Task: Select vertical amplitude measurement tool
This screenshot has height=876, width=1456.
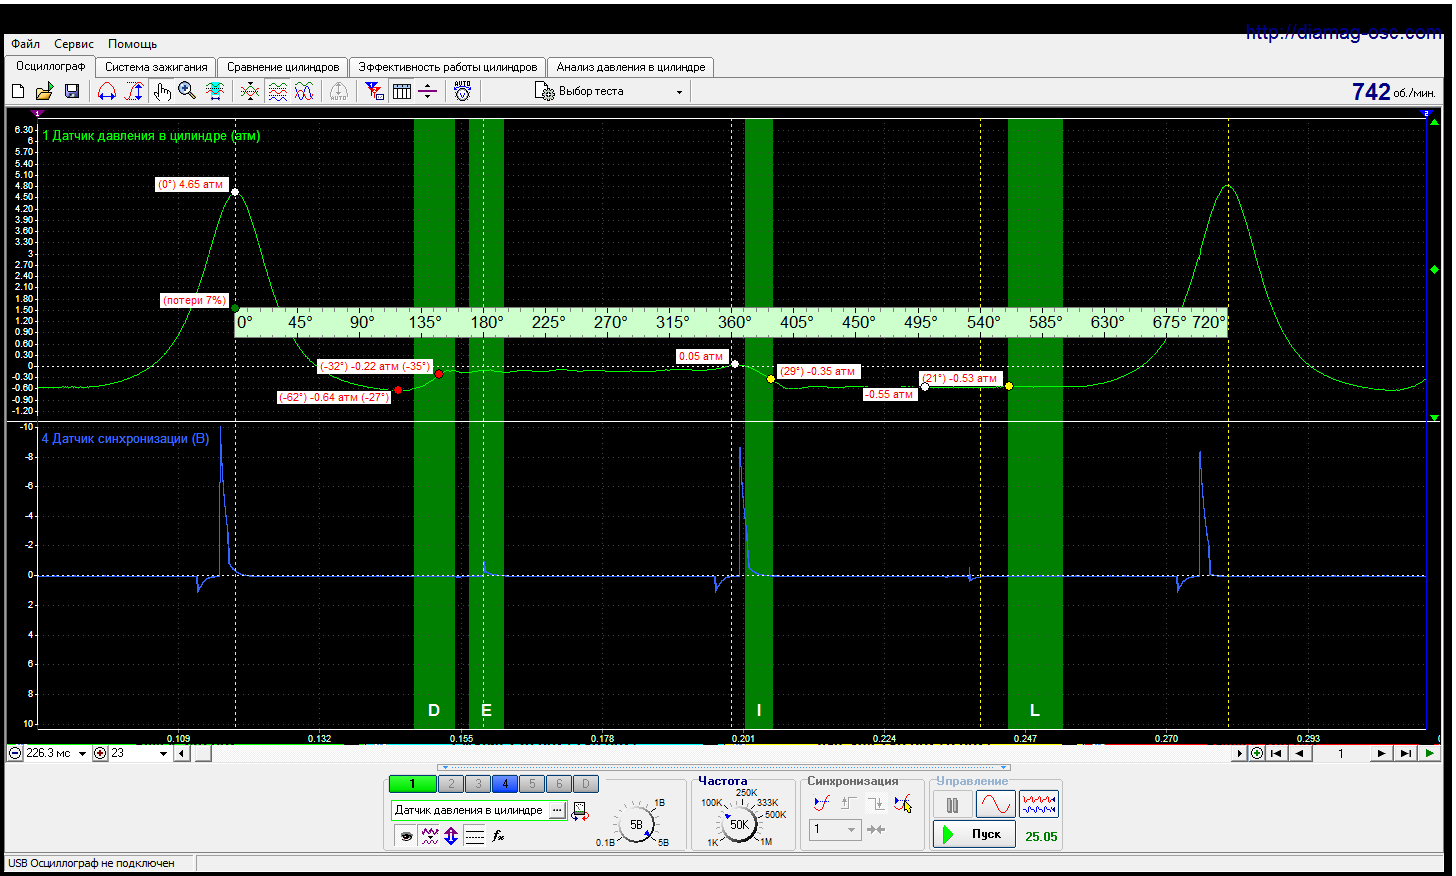Action: [134, 91]
